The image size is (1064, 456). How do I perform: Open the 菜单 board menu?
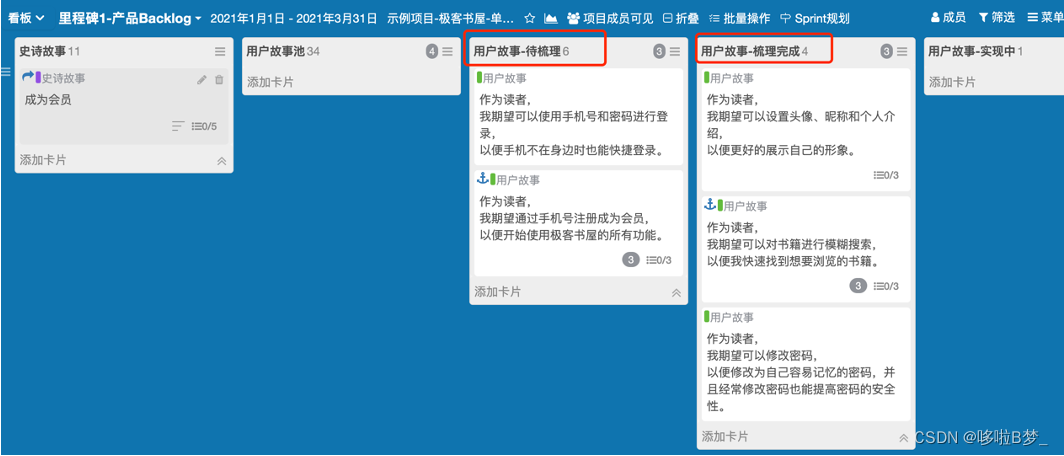(x=1045, y=18)
